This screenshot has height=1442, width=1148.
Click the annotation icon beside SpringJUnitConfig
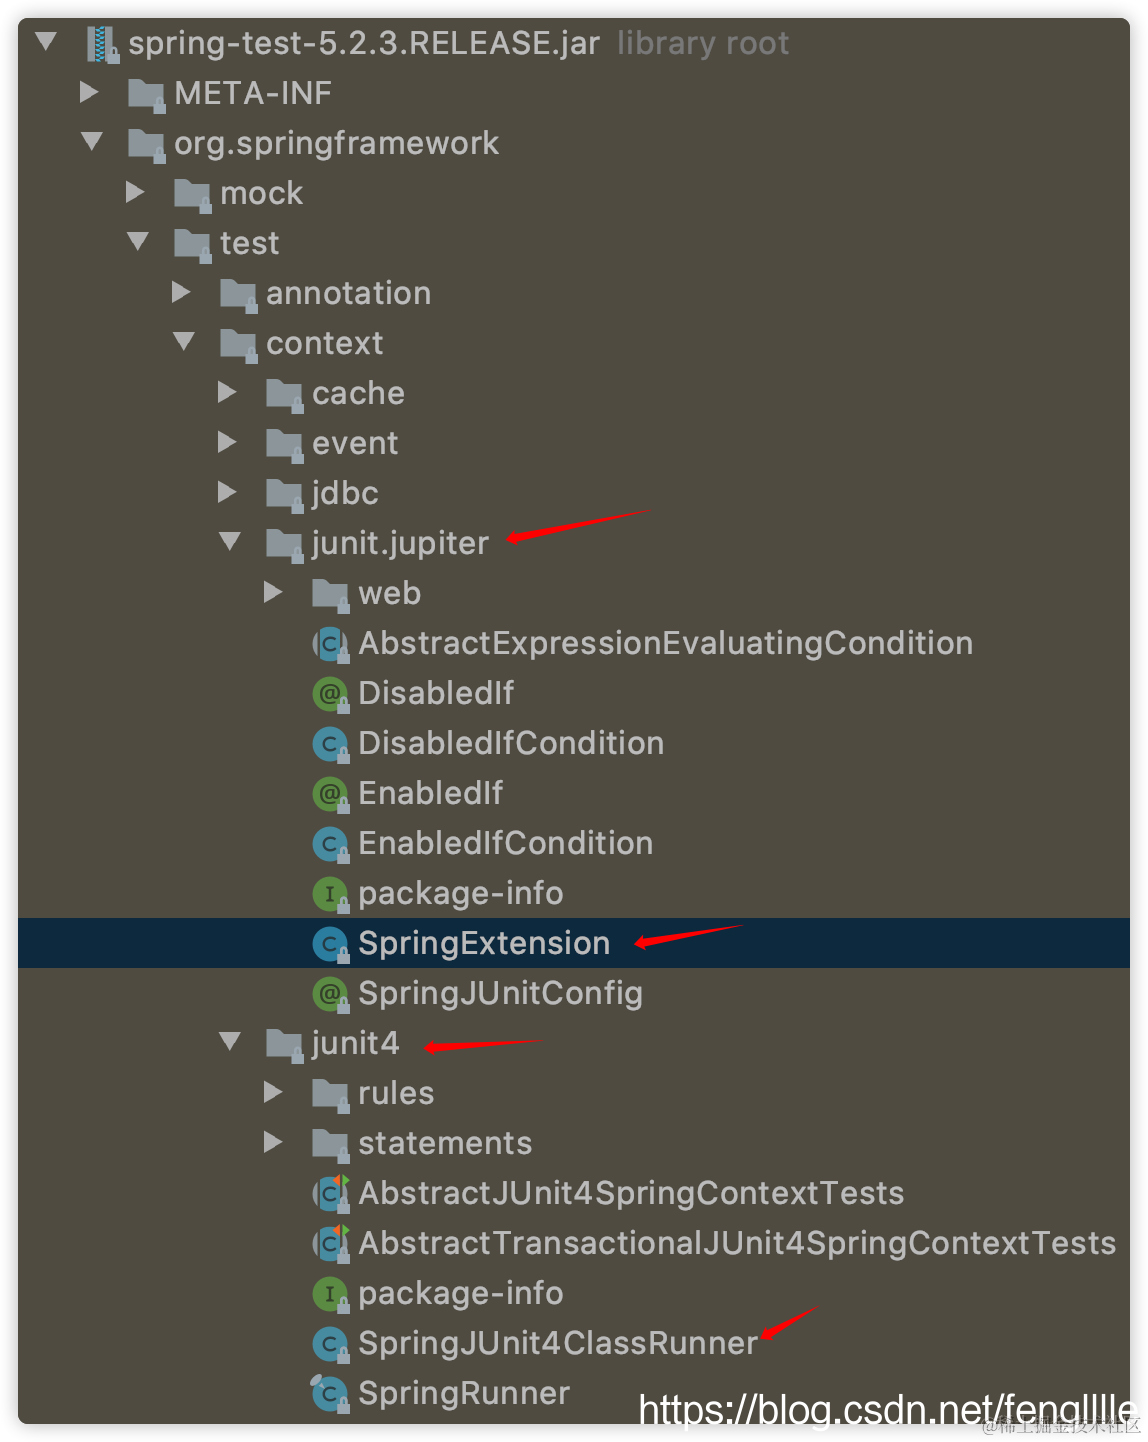[x=330, y=994]
